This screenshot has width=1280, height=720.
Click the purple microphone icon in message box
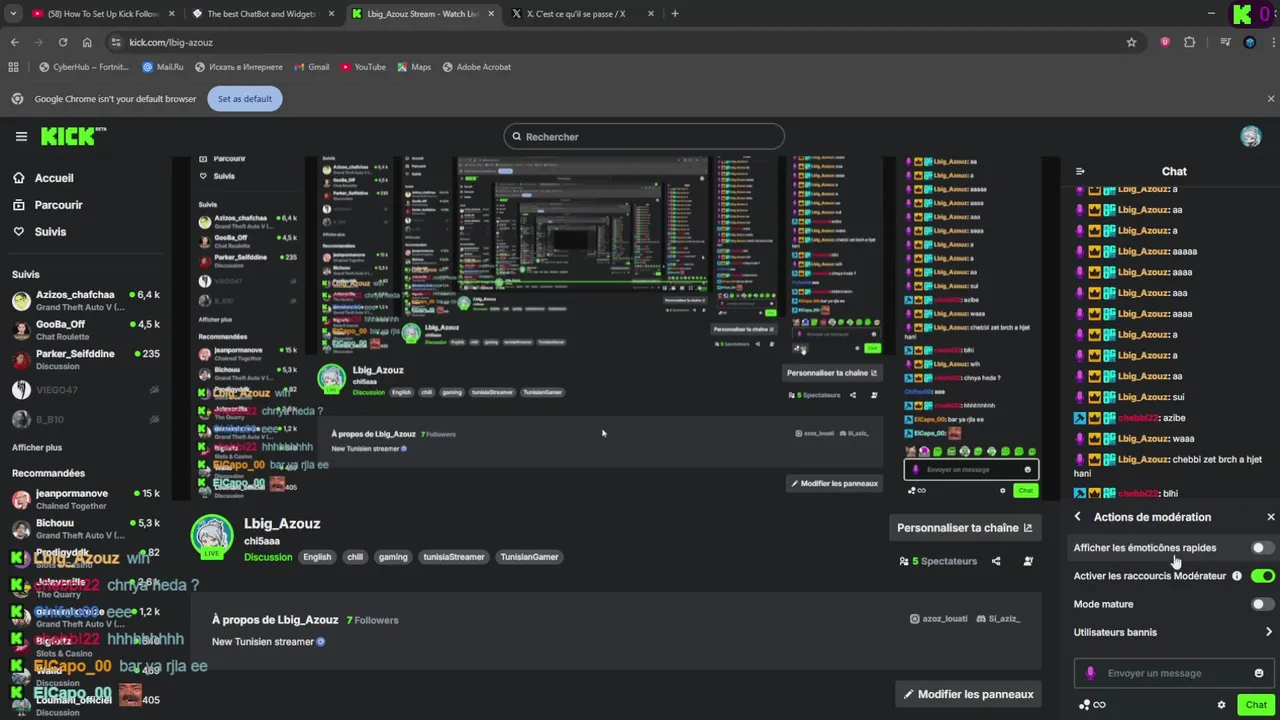click(1090, 673)
